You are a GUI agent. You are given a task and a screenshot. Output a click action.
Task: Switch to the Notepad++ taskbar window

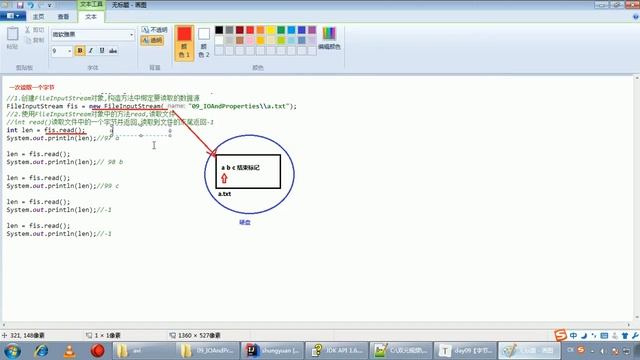tap(400, 351)
